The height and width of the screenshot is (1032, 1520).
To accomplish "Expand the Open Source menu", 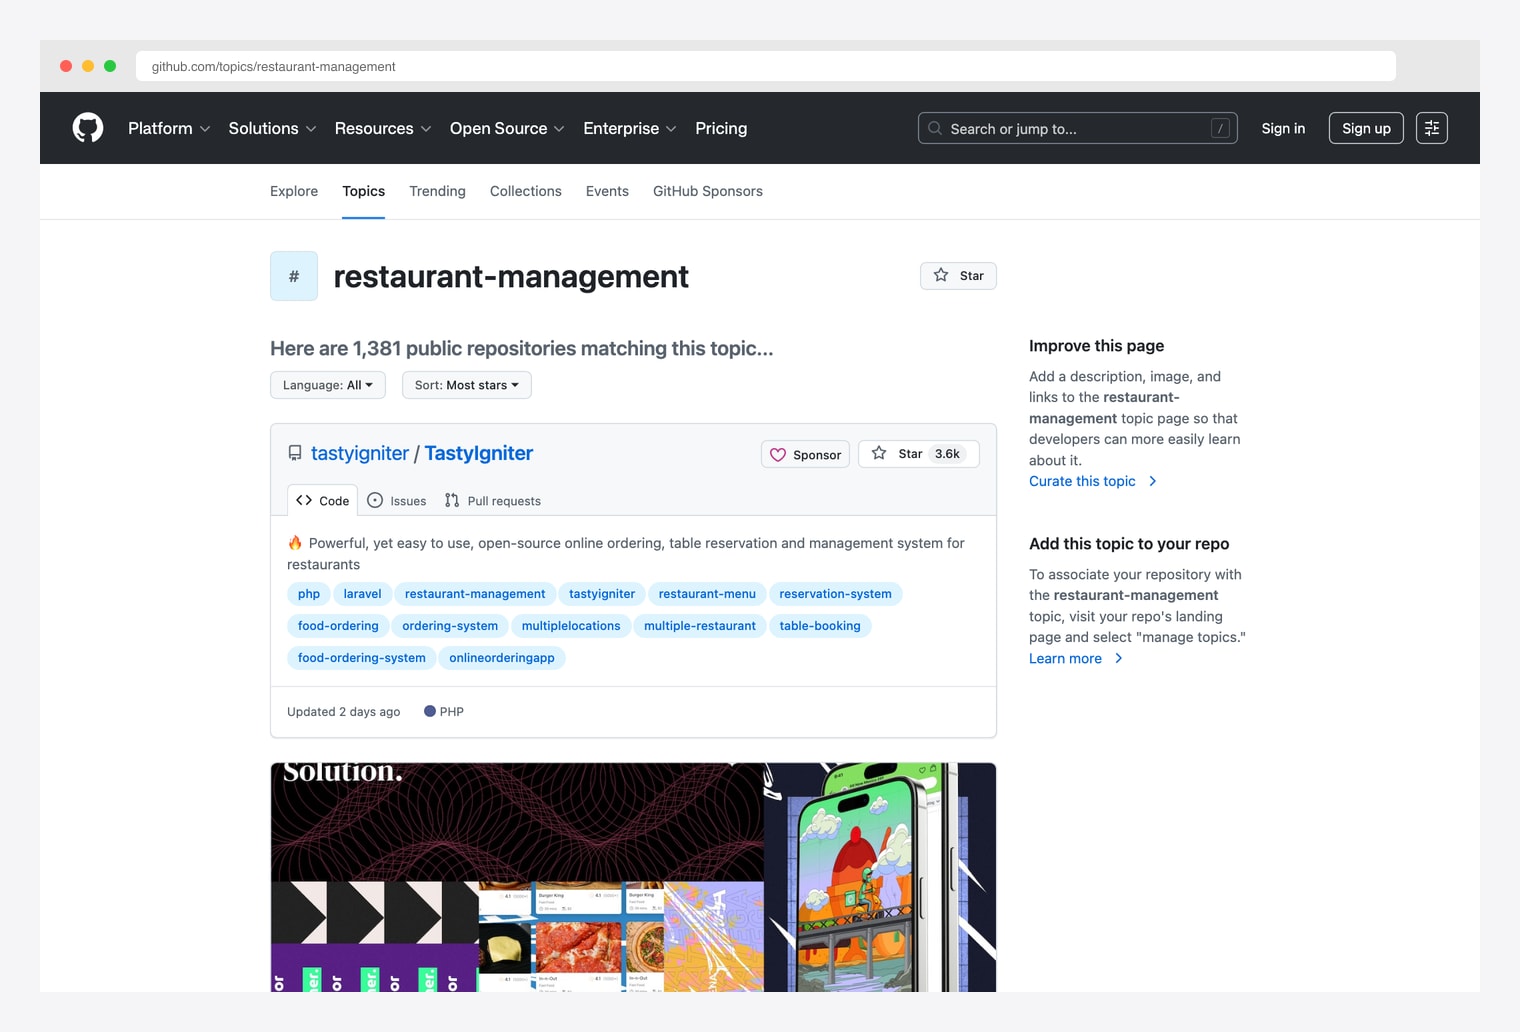I will click(x=507, y=128).
